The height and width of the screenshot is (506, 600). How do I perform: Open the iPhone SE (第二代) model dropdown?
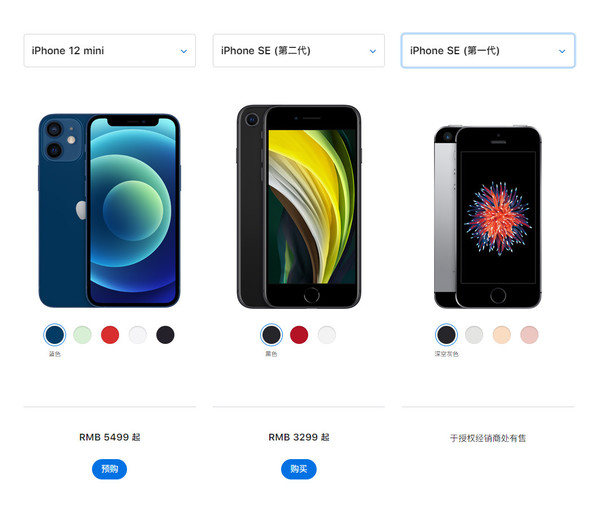point(298,51)
